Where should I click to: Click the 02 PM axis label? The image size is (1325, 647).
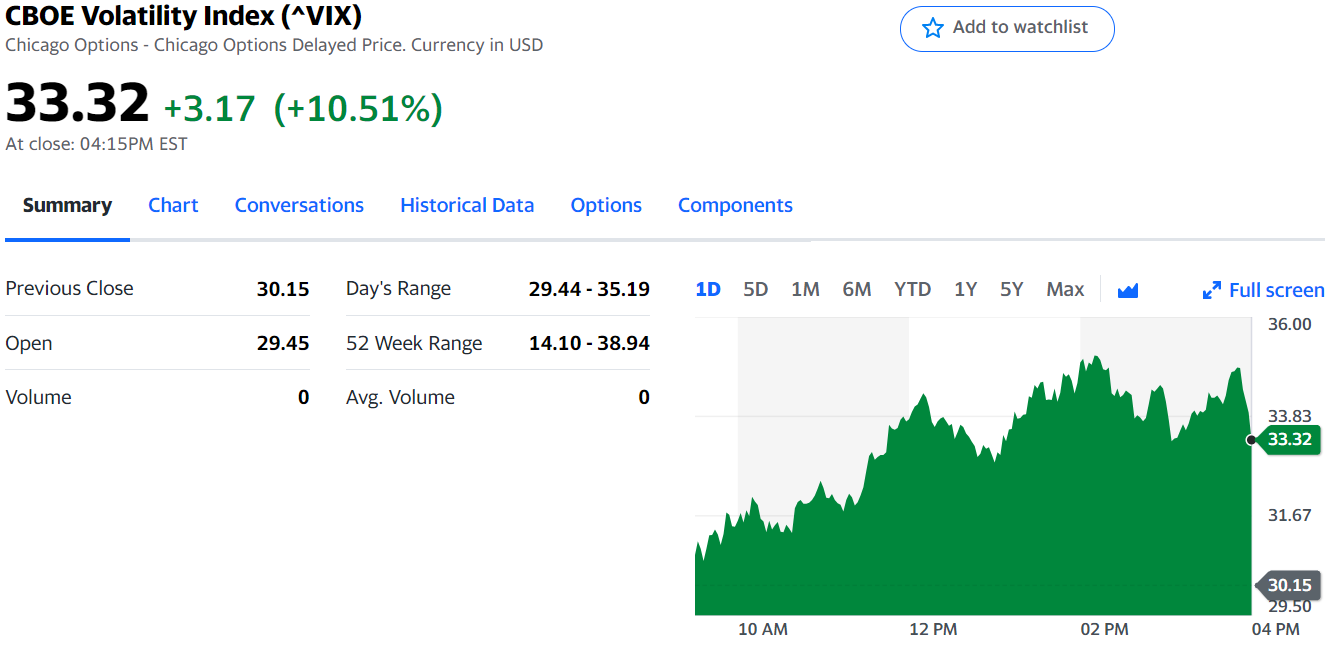(1104, 629)
